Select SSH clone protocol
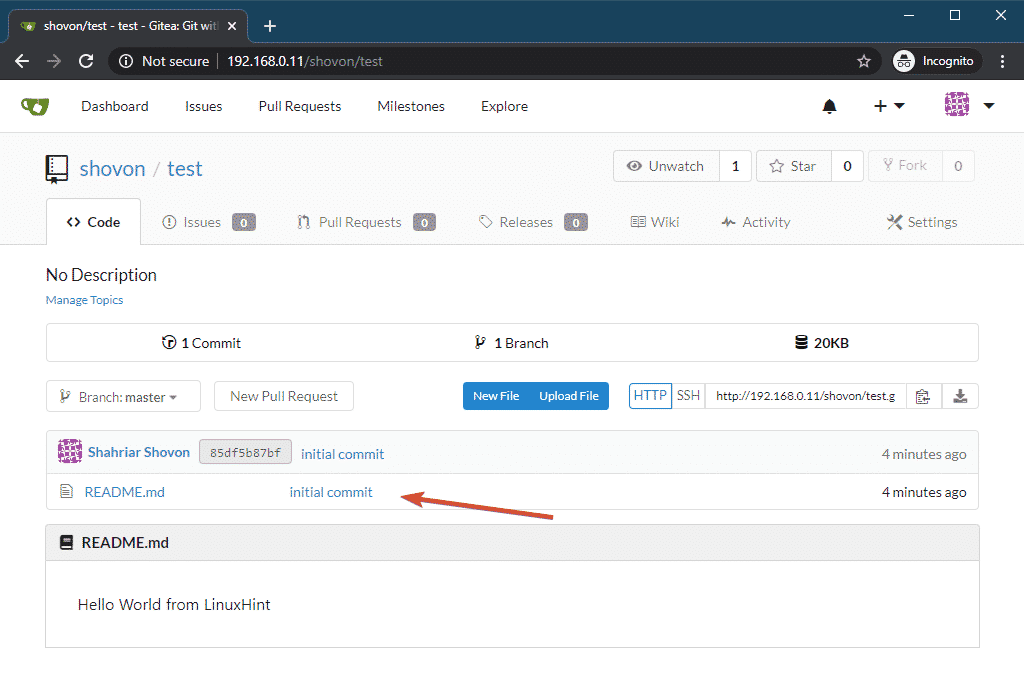The image size is (1024, 677). (688, 396)
